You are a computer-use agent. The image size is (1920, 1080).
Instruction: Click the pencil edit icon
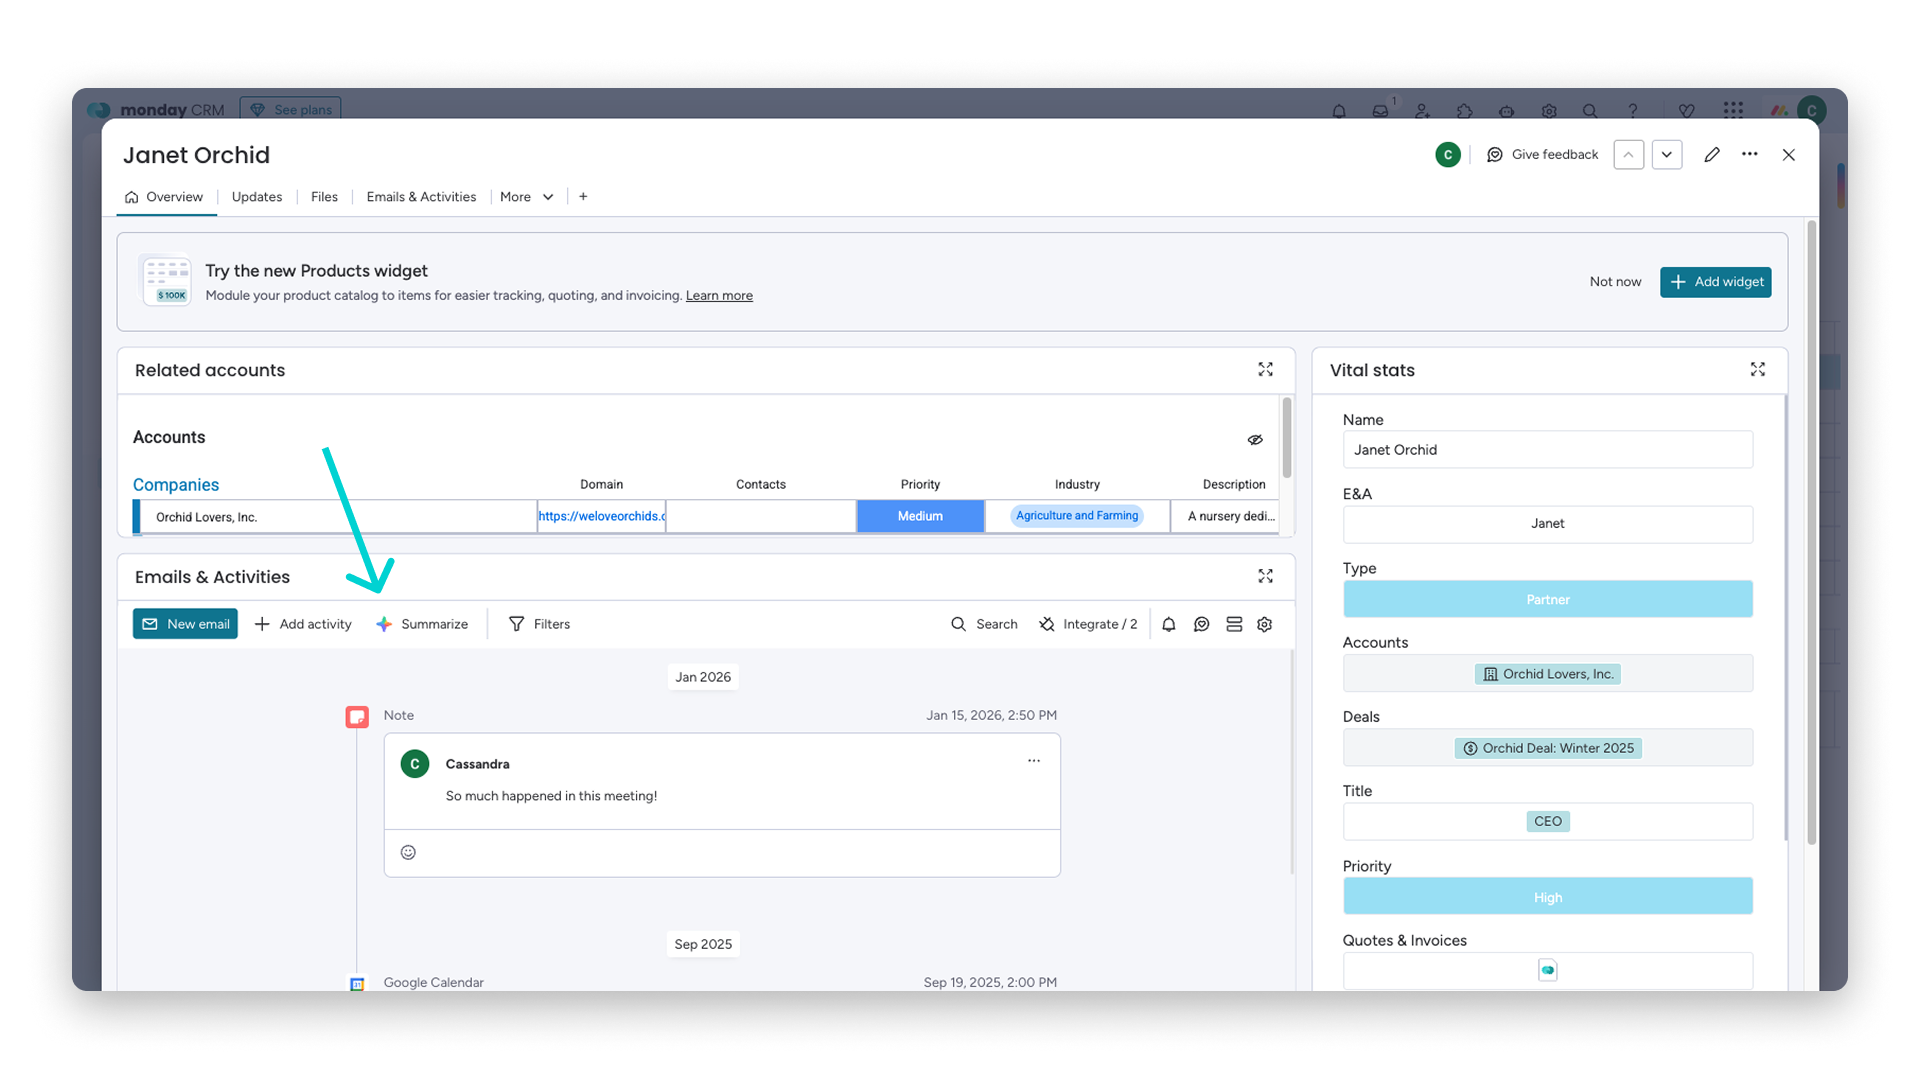point(1712,155)
